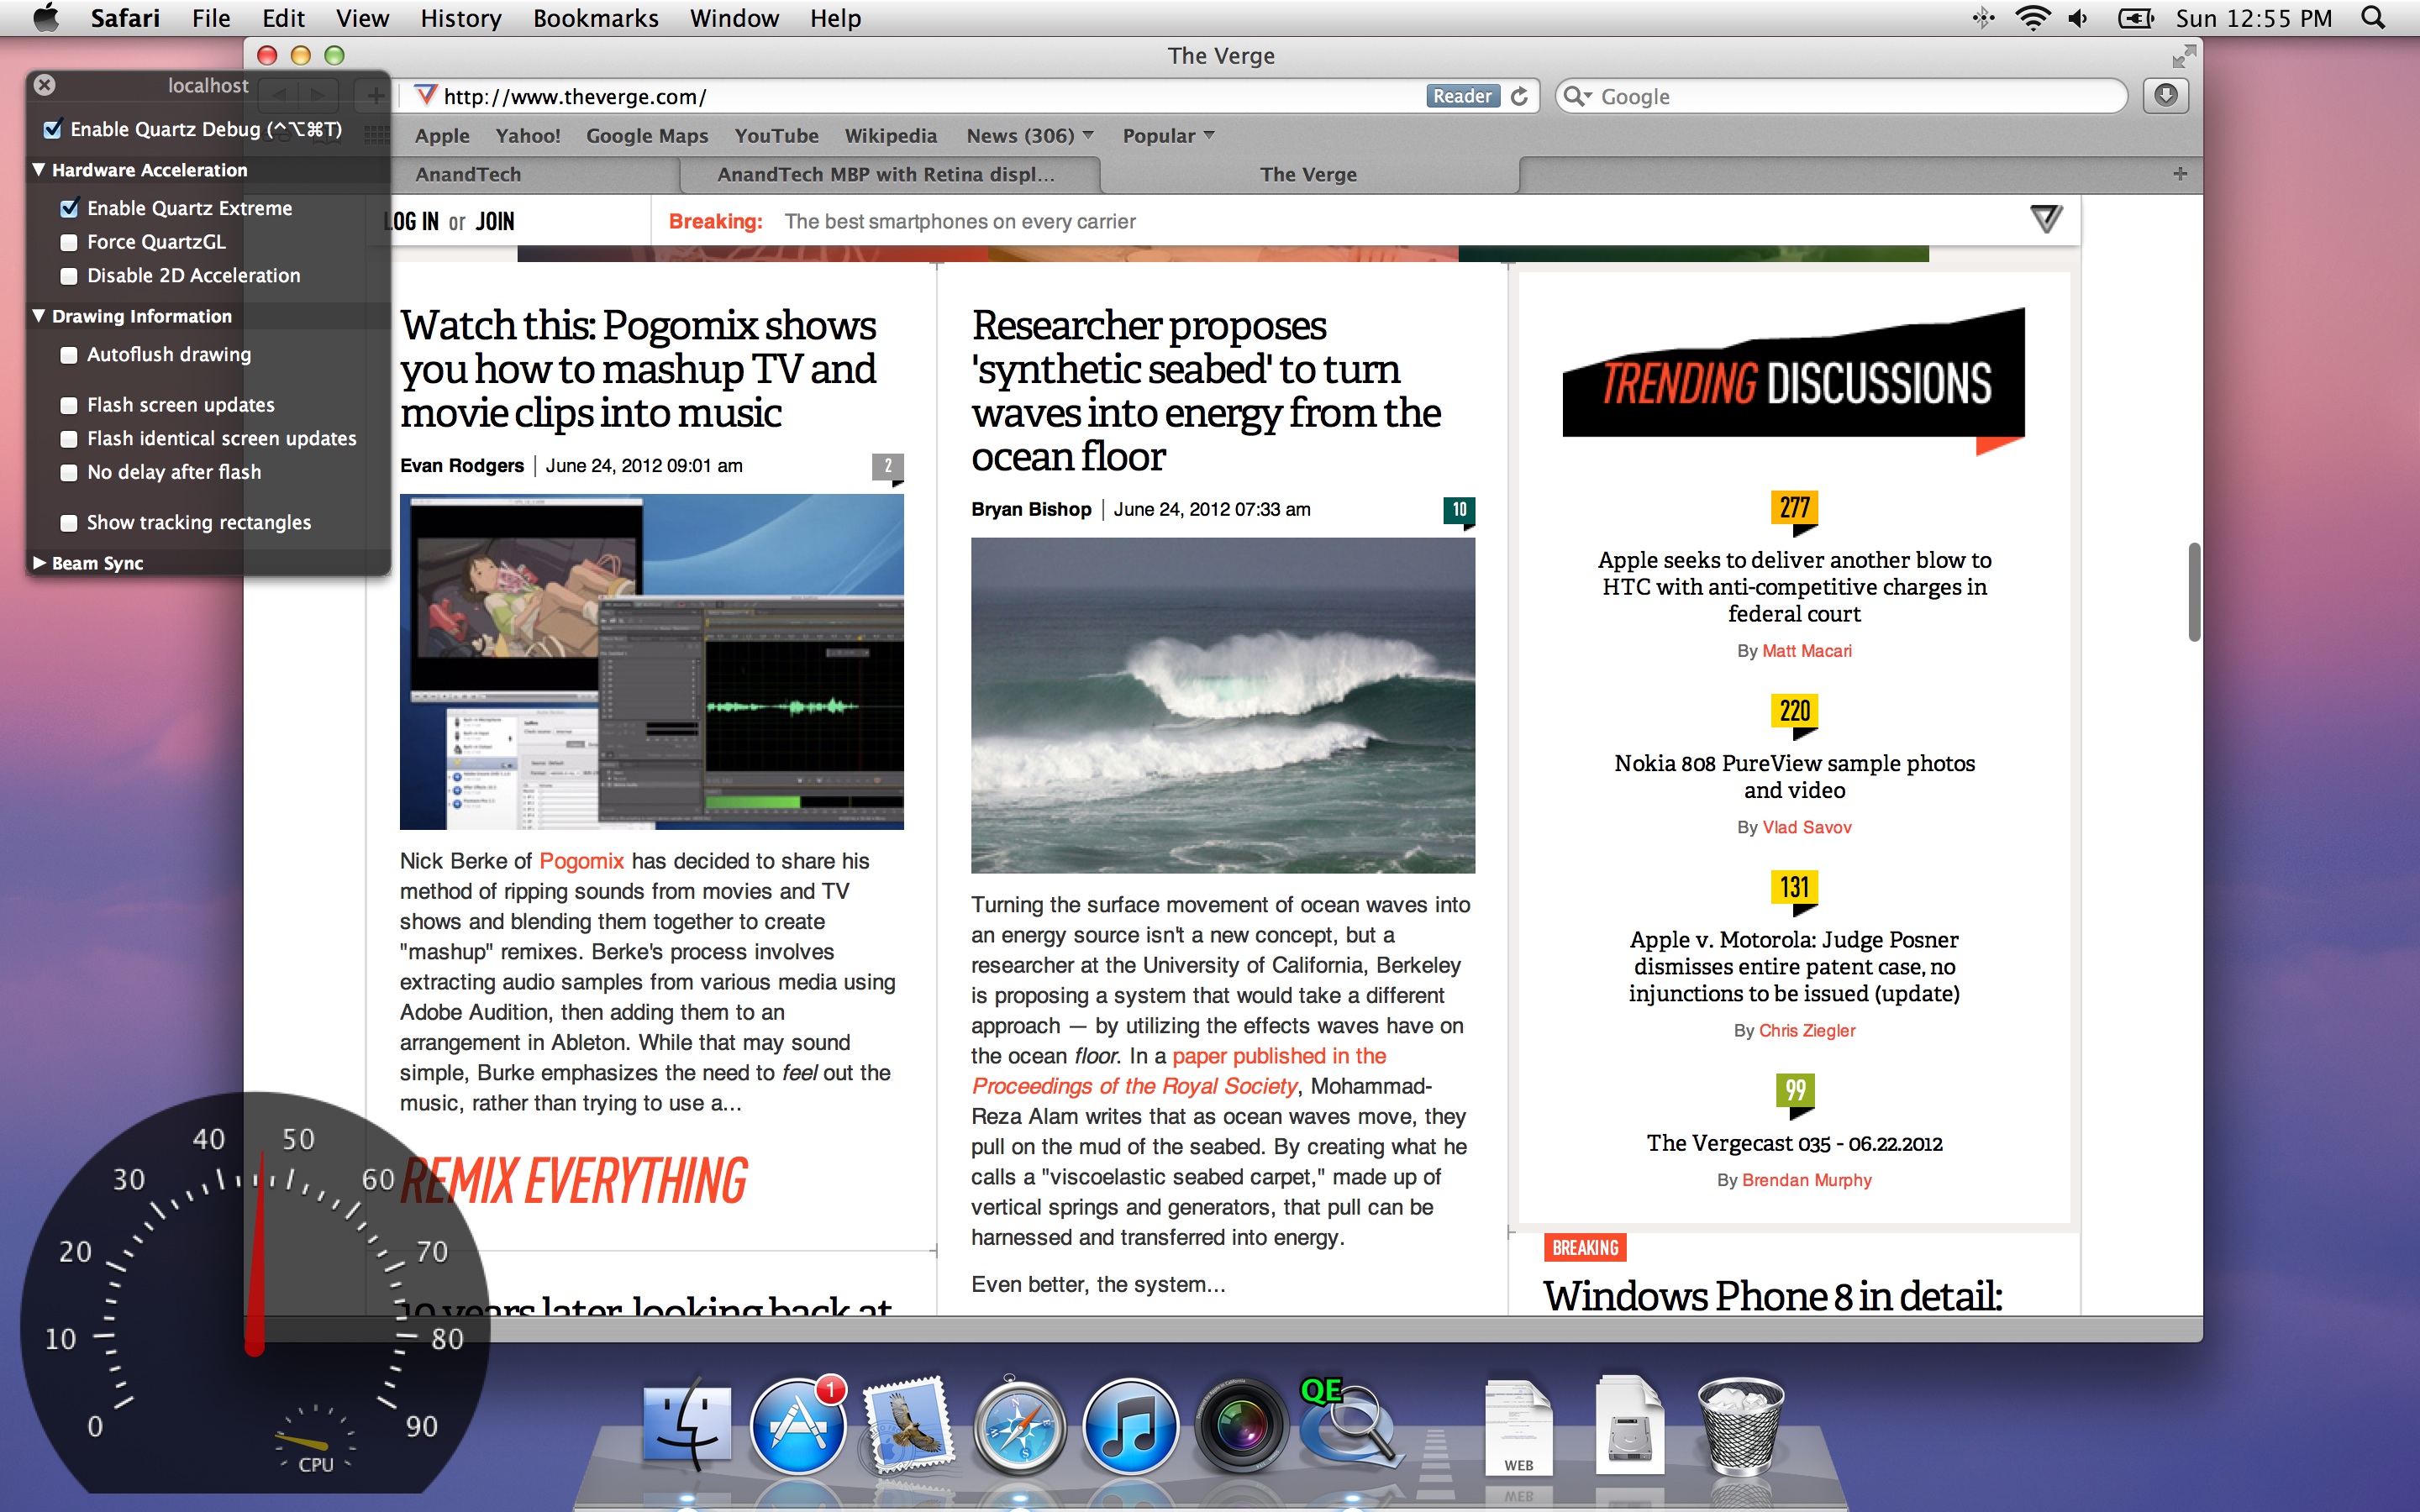Check Flash identical screen updates
Image resolution: width=2420 pixels, height=1512 pixels.
coord(69,438)
